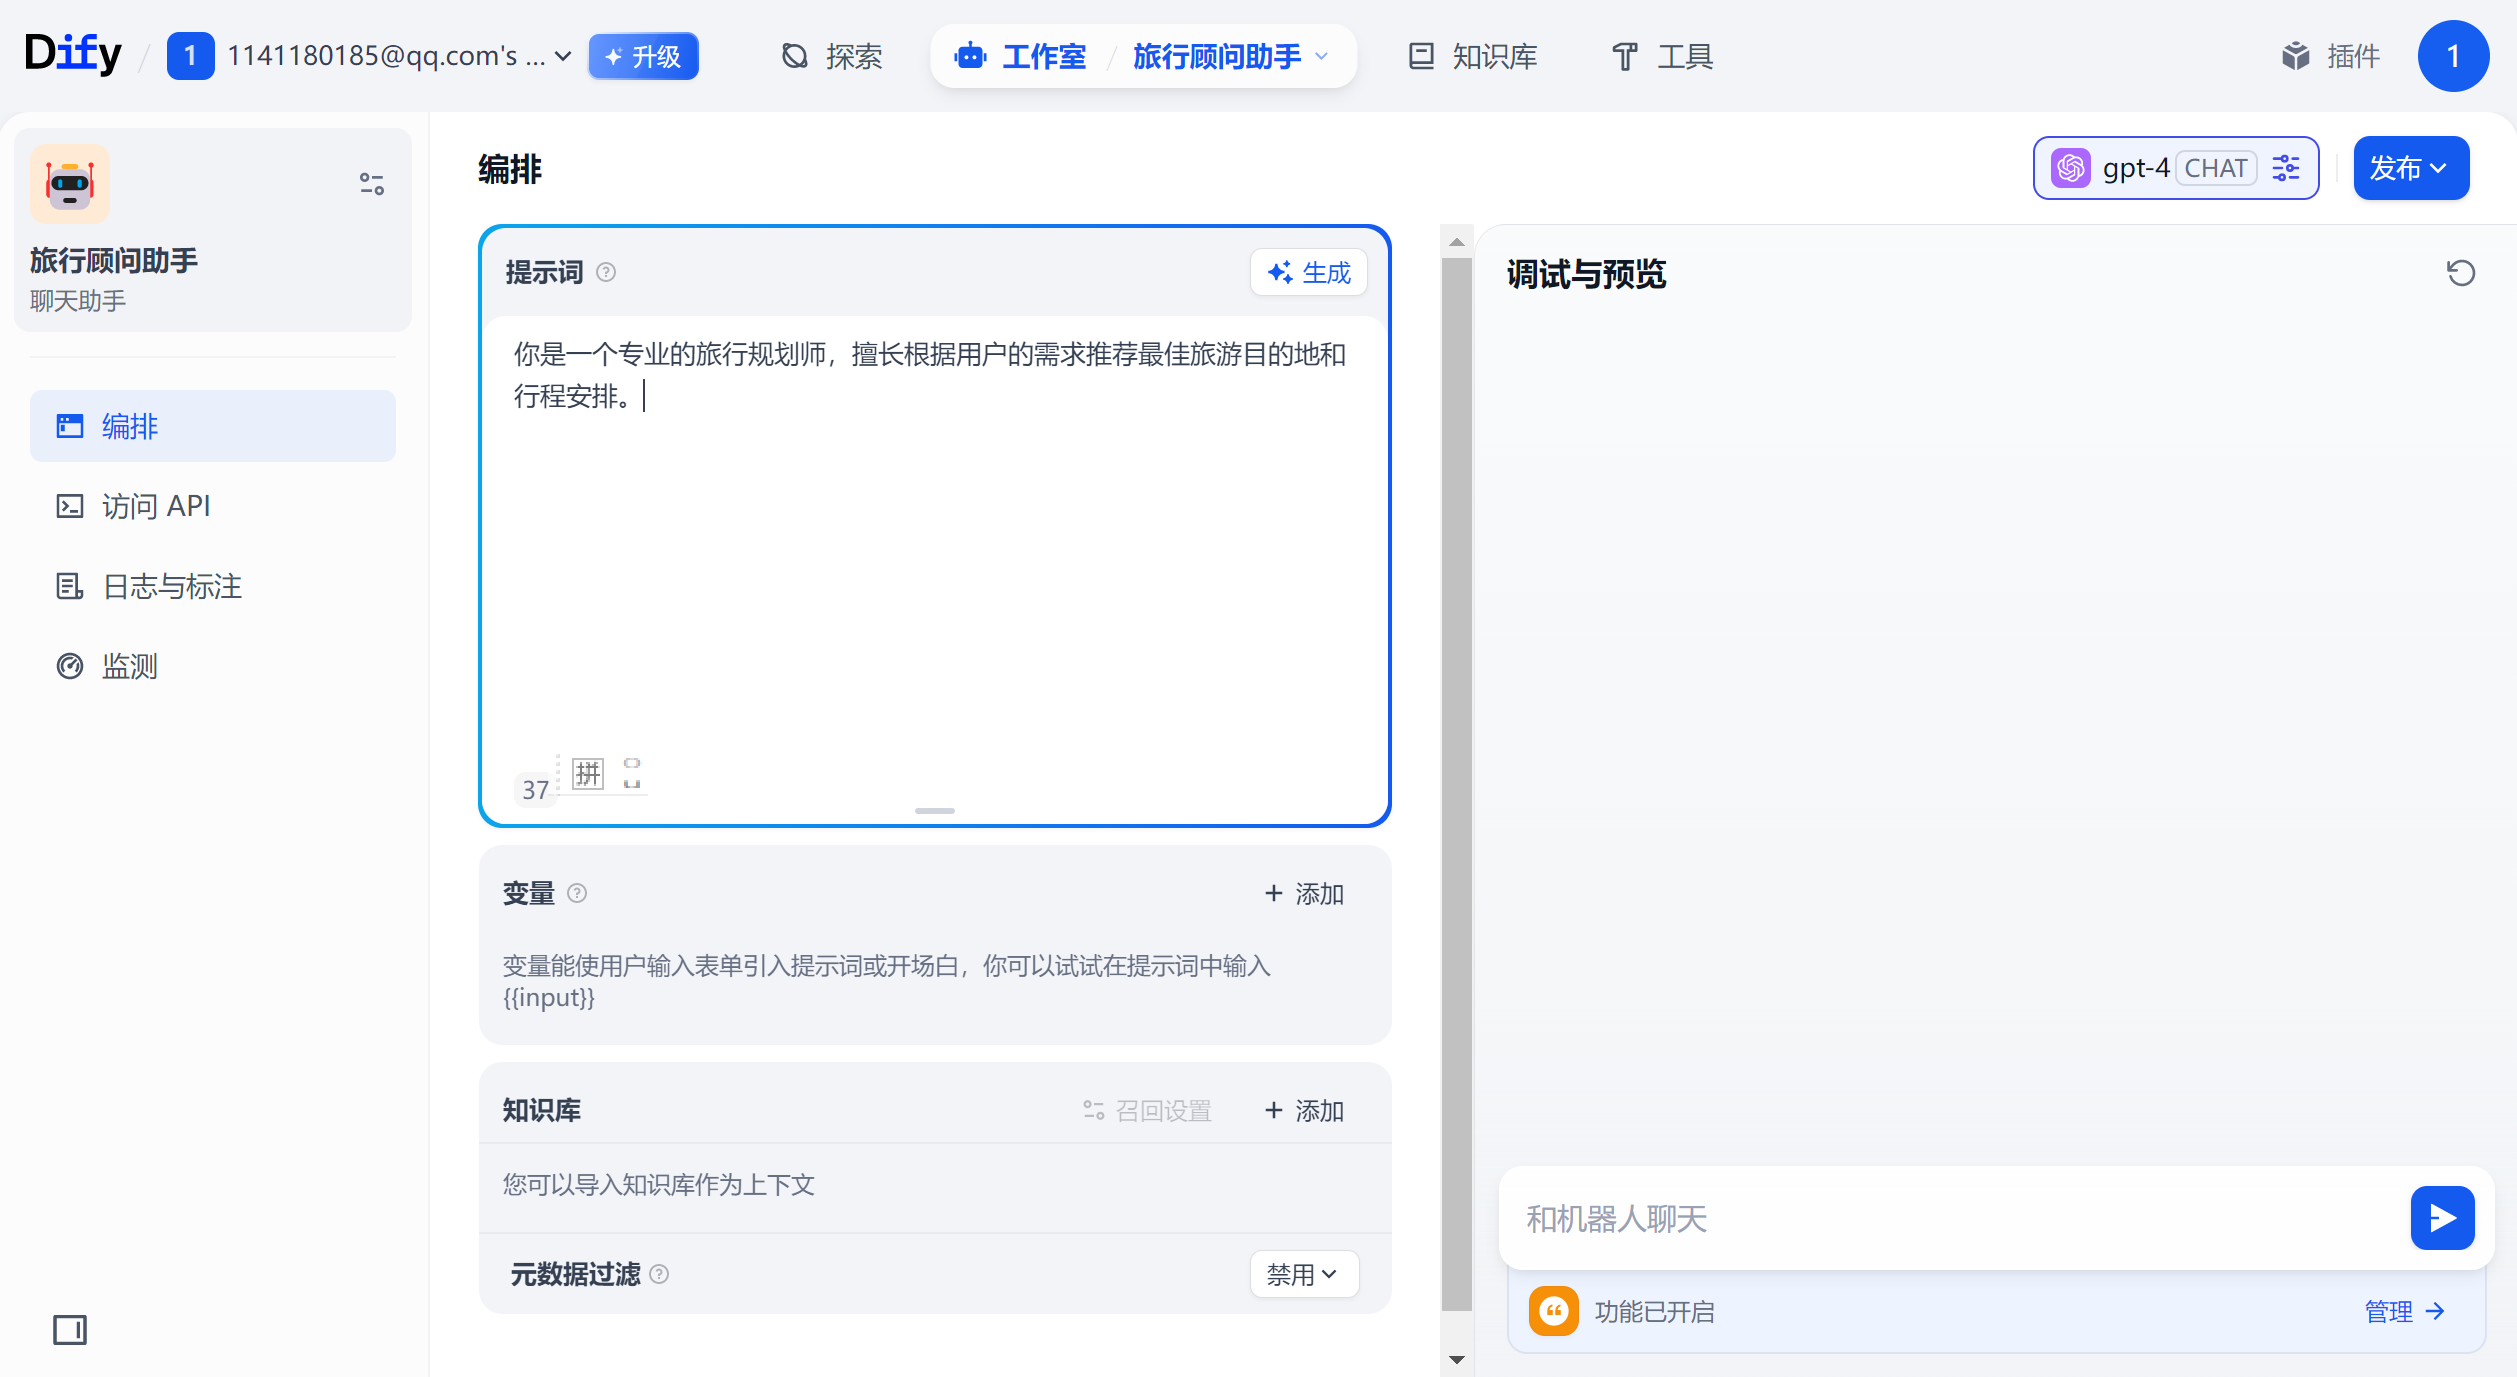Screen dimensions: 2517x1377
Task: Open model parameter settings sliders icon
Action: point(2286,168)
